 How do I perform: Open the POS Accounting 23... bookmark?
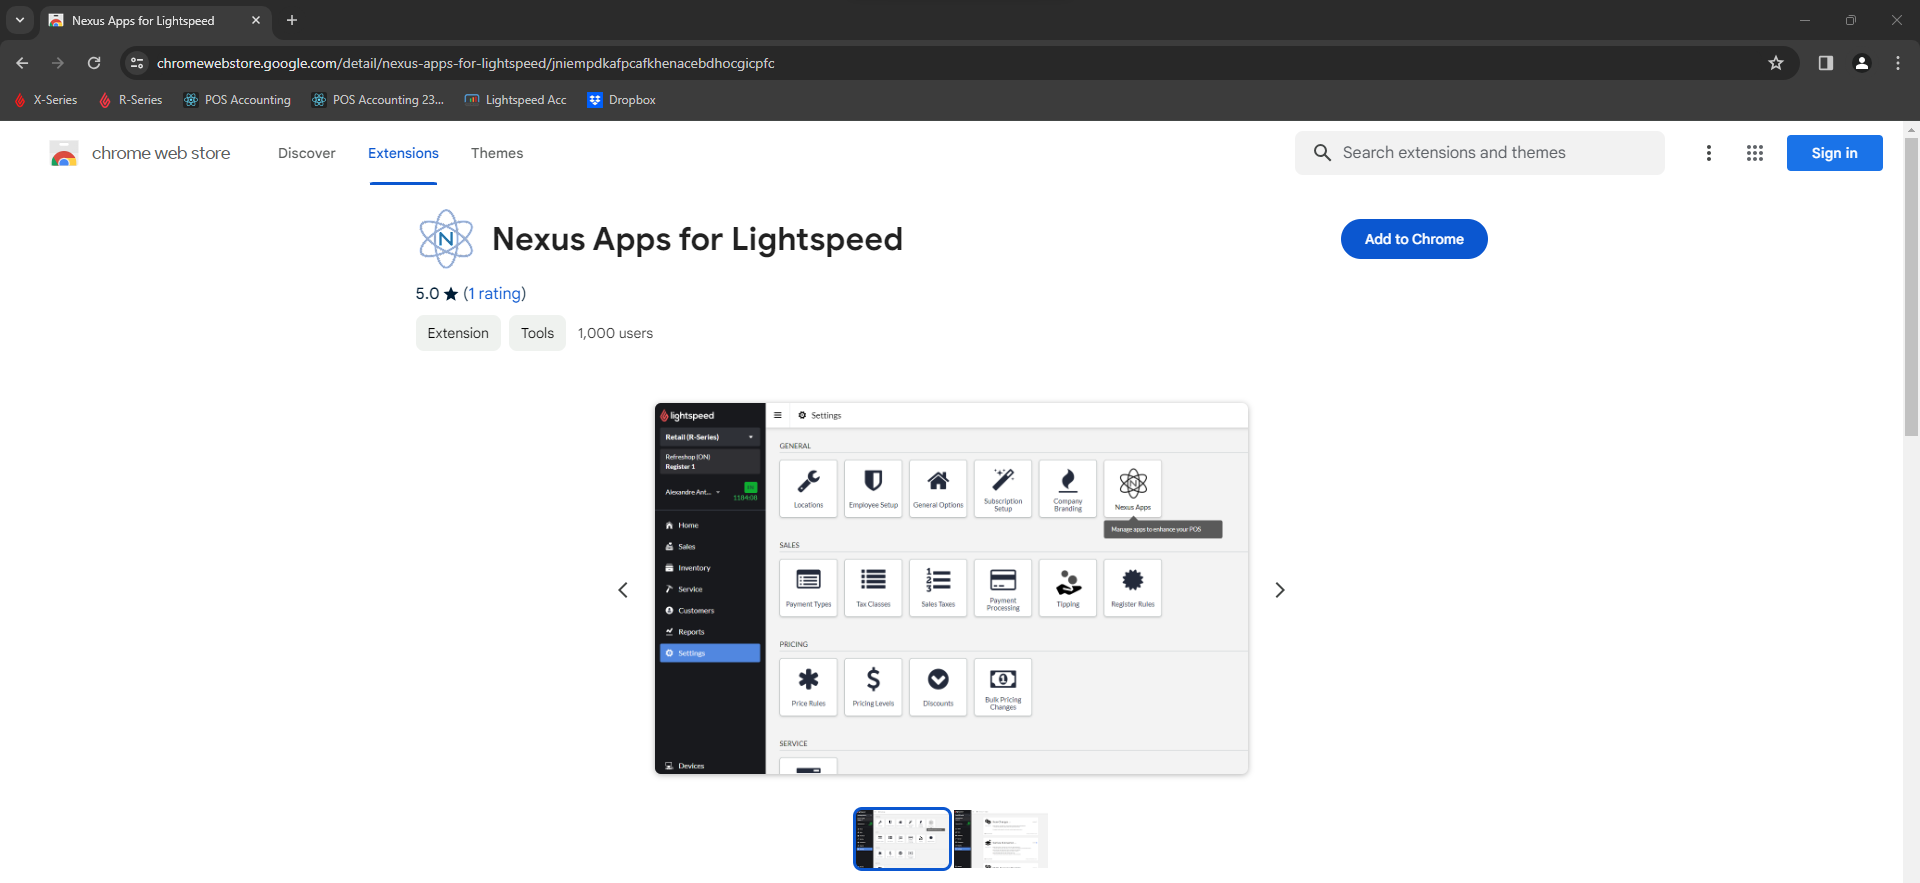point(378,100)
